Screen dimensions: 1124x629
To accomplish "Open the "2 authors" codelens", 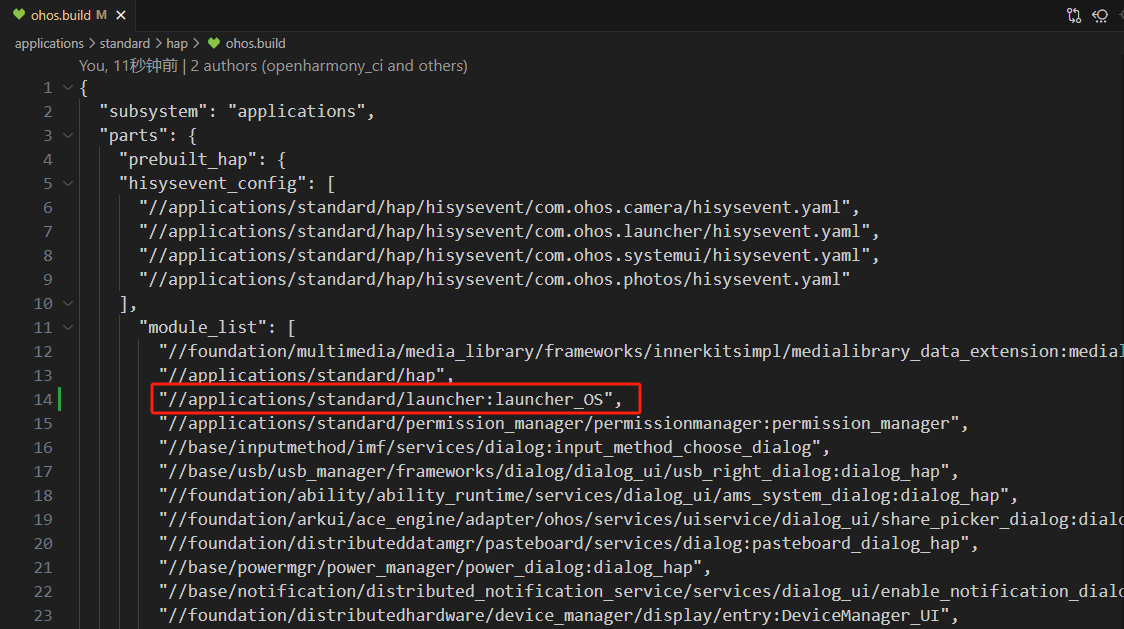I will point(329,66).
